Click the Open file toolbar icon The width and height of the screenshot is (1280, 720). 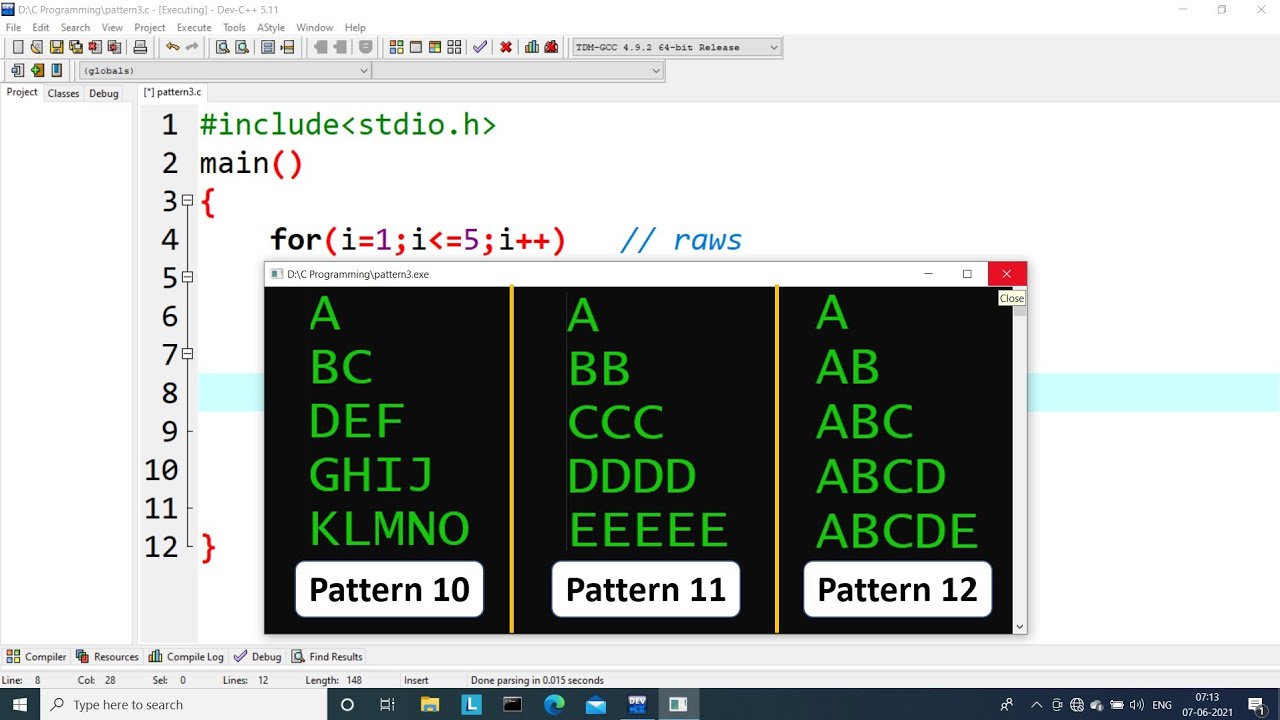[x=37, y=47]
